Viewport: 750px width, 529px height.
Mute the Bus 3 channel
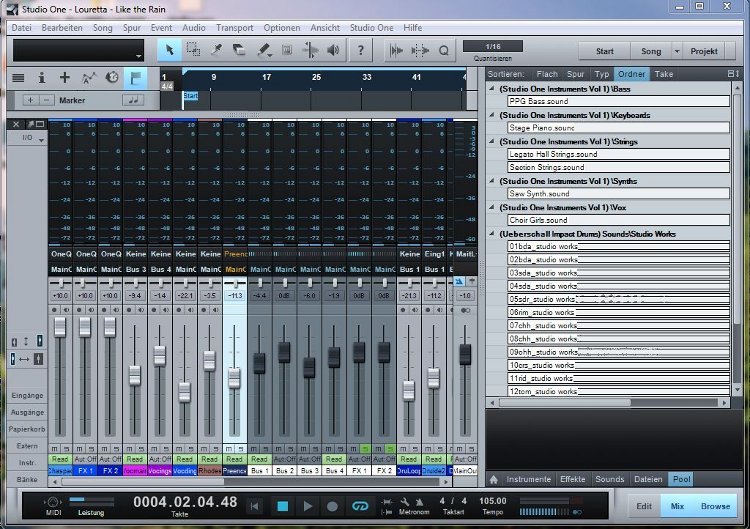pyautogui.click(x=303, y=449)
